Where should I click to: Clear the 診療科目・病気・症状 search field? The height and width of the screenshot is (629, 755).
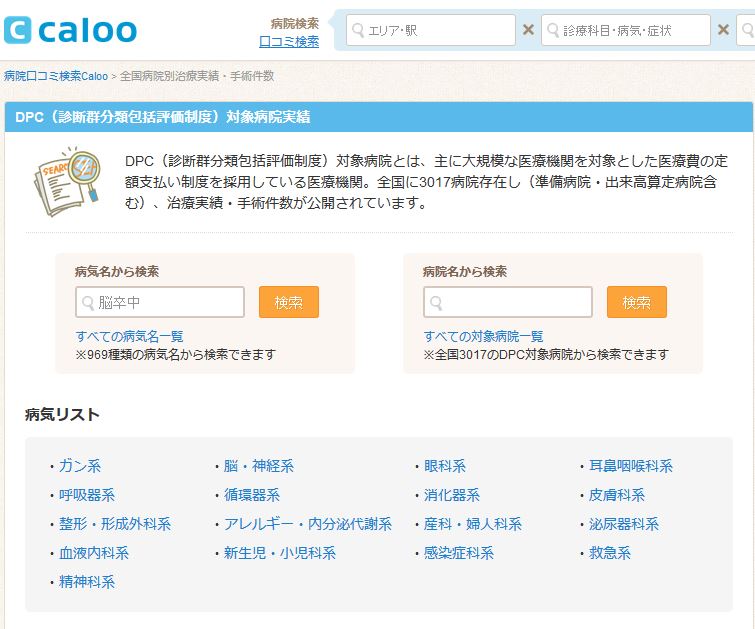point(723,30)
